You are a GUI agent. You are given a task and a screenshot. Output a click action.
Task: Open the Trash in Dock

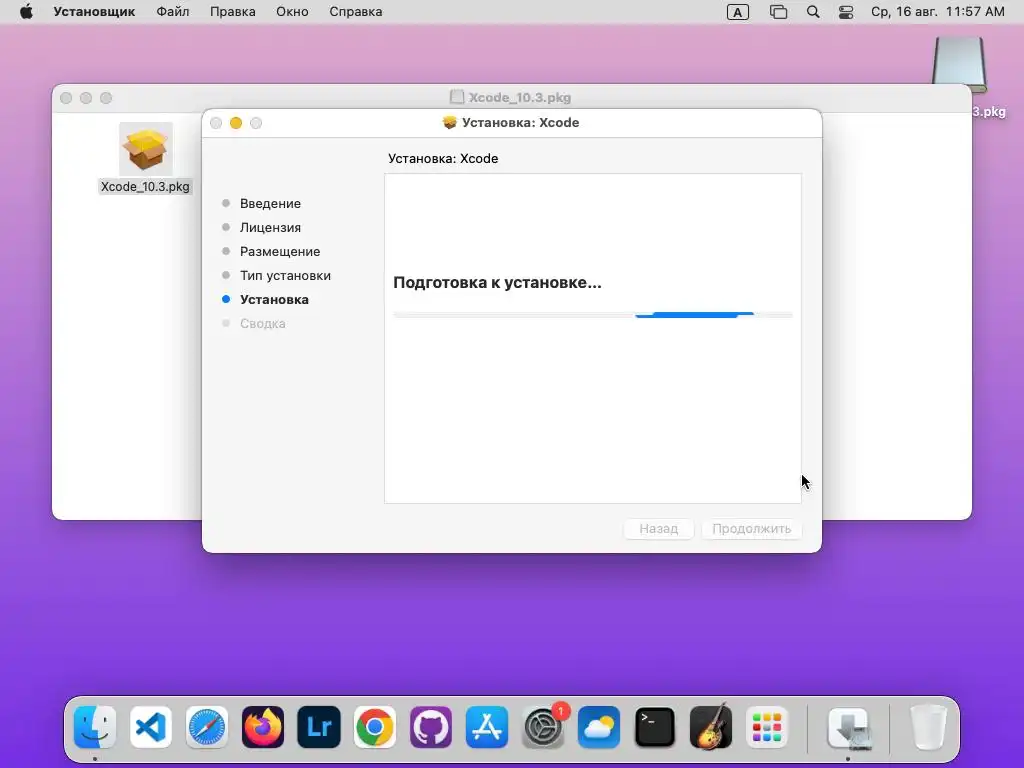pyautogui.click(x=928, y=727)
